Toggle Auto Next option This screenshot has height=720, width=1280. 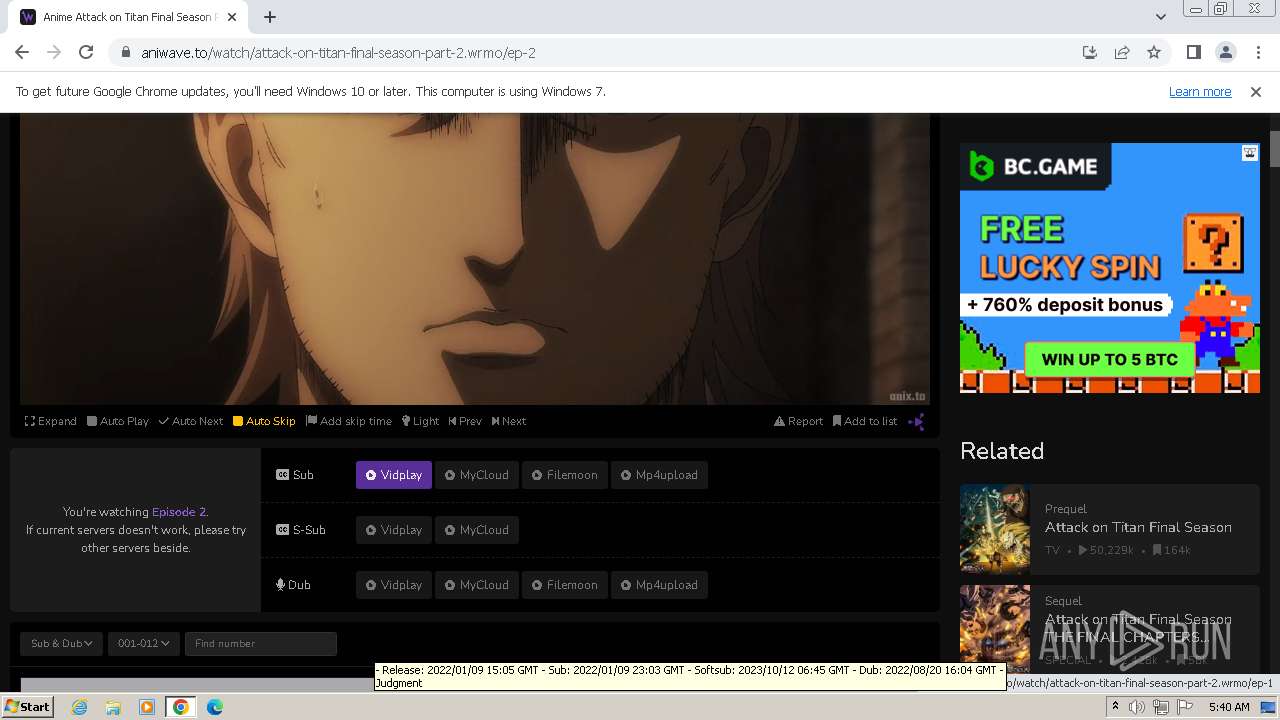(190, 421)
